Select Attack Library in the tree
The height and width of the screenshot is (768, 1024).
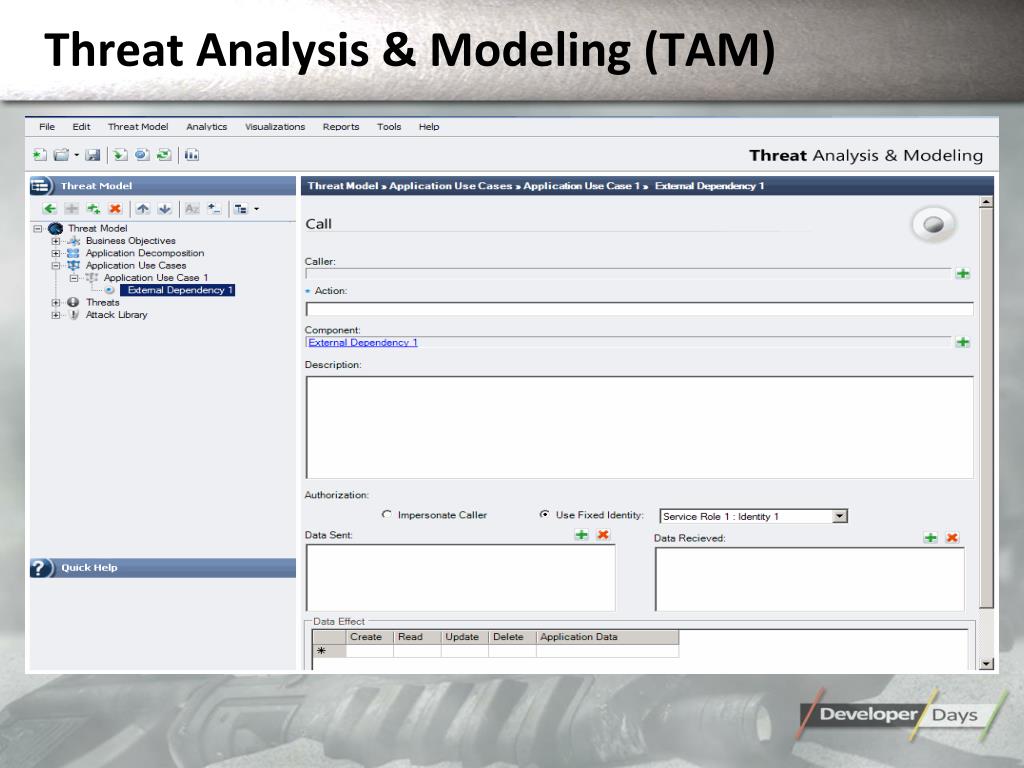pos(116,315)
